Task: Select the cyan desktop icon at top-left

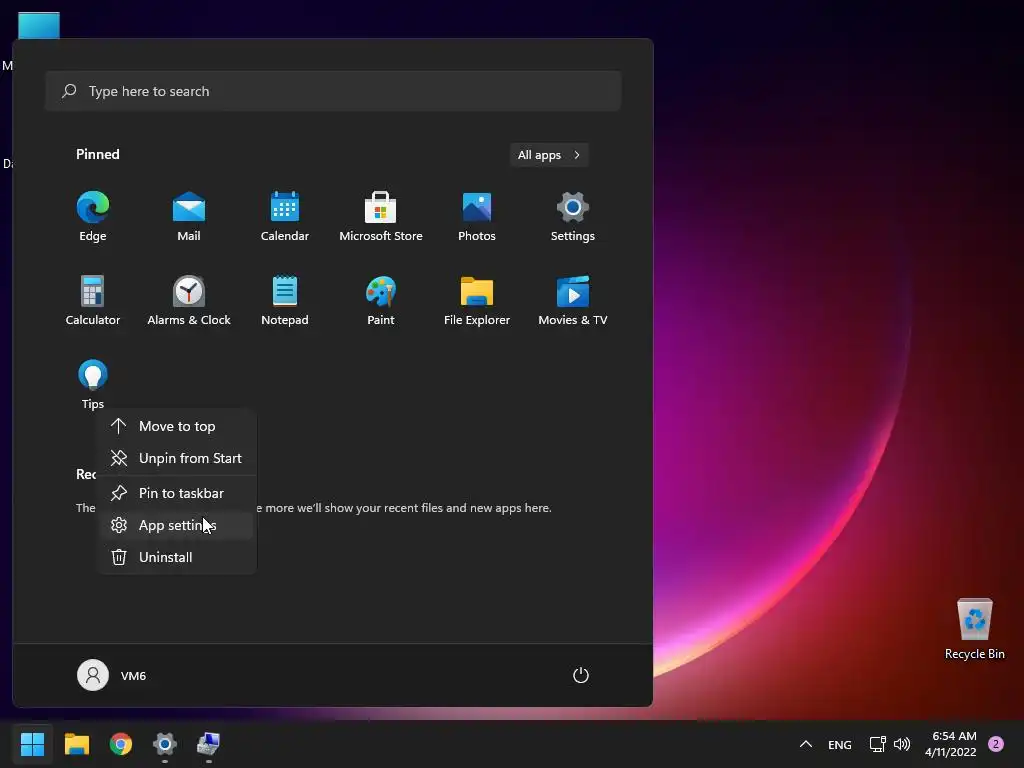Action: (x=39, y=25)
